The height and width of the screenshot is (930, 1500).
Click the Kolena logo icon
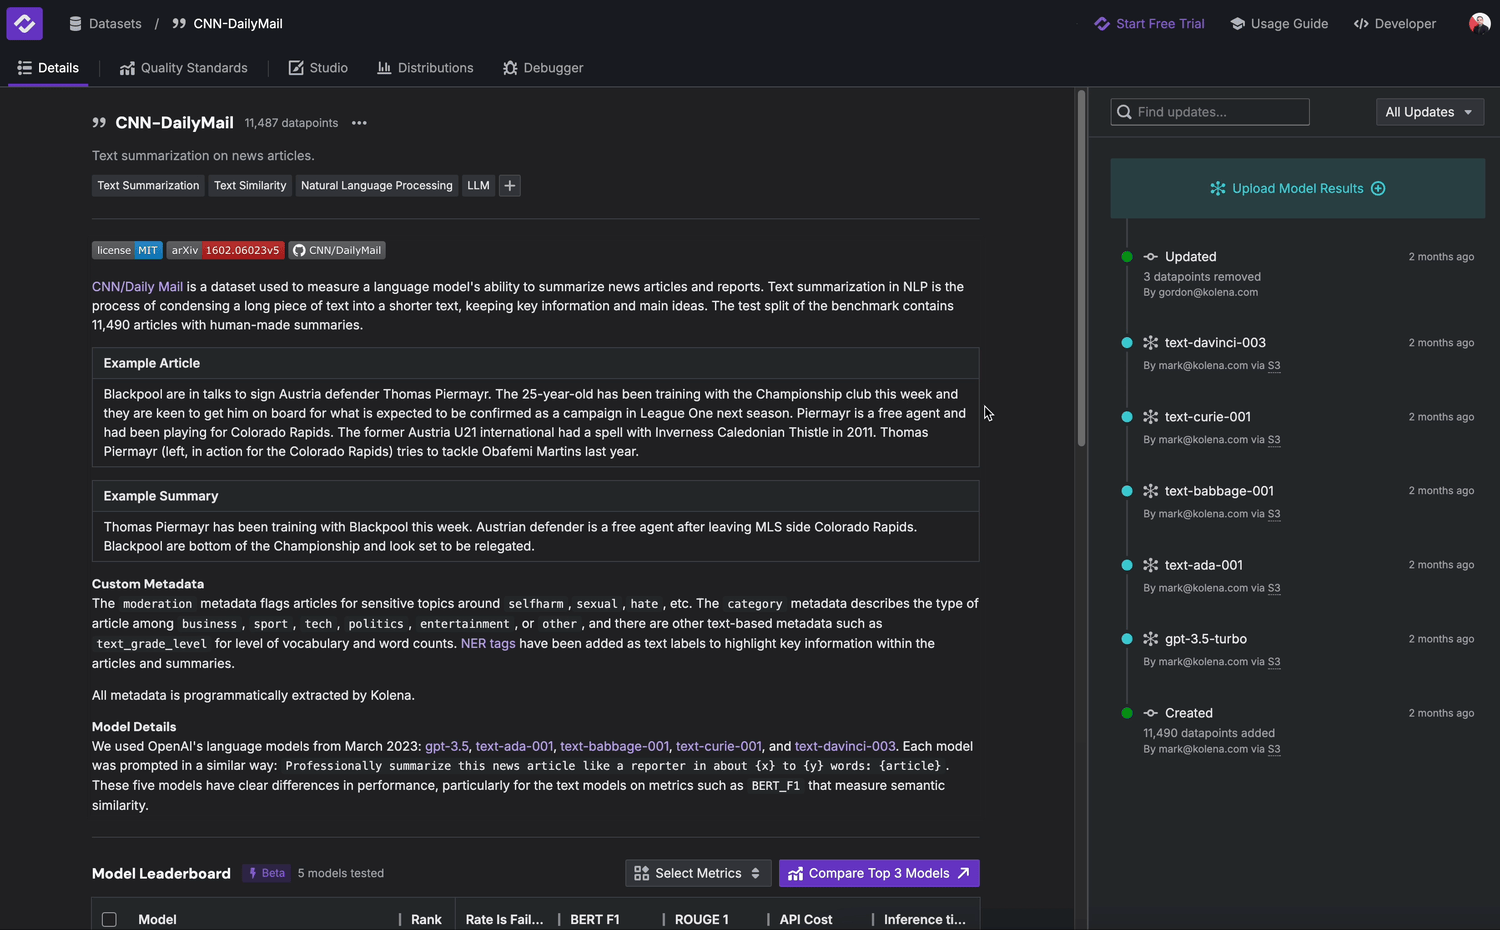click(24, 23)
